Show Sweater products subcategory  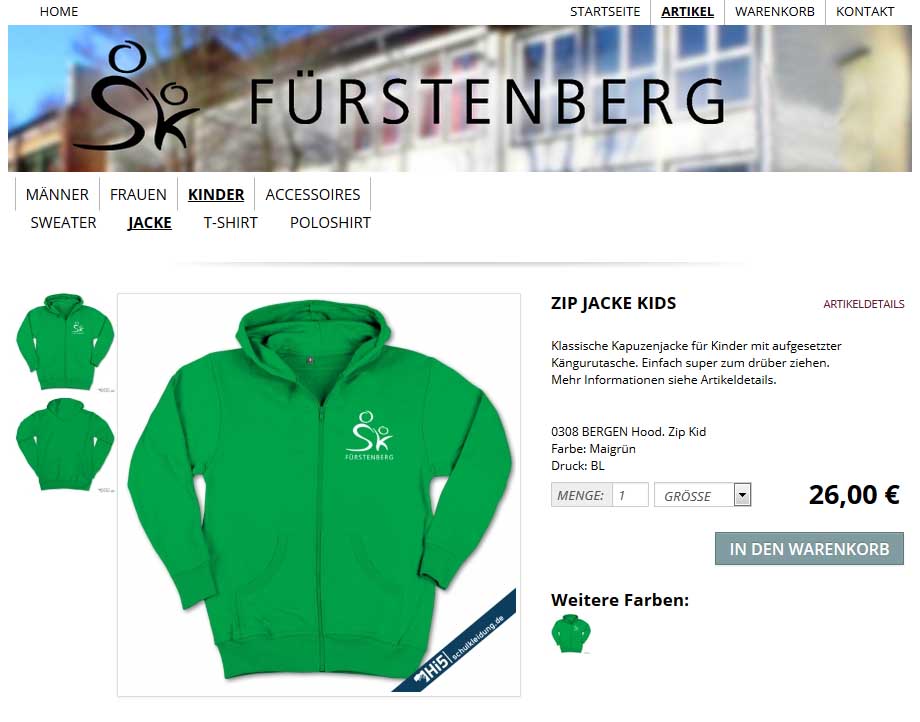pos(63,223)
